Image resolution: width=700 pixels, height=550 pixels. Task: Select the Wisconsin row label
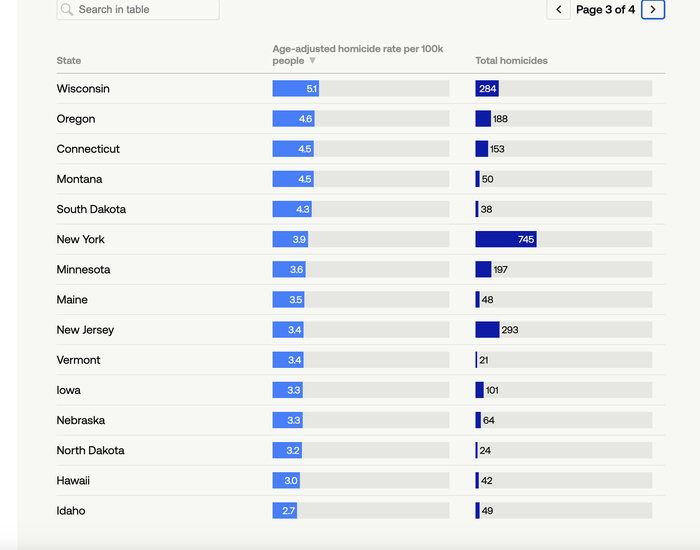83,89
